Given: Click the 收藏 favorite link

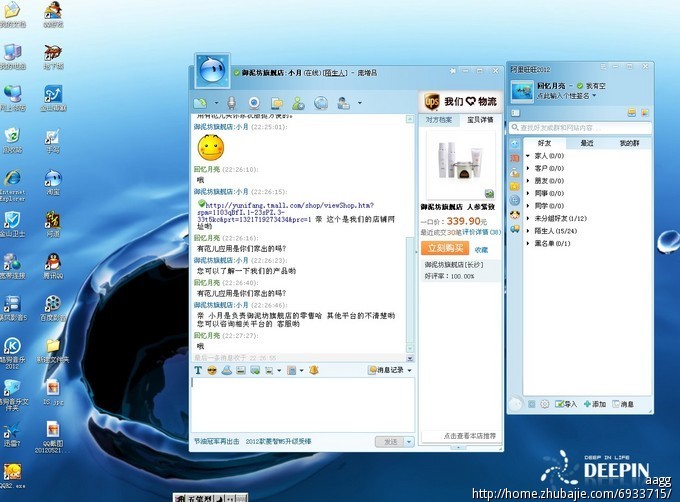Looking at the screenshot, I should 481,250.
